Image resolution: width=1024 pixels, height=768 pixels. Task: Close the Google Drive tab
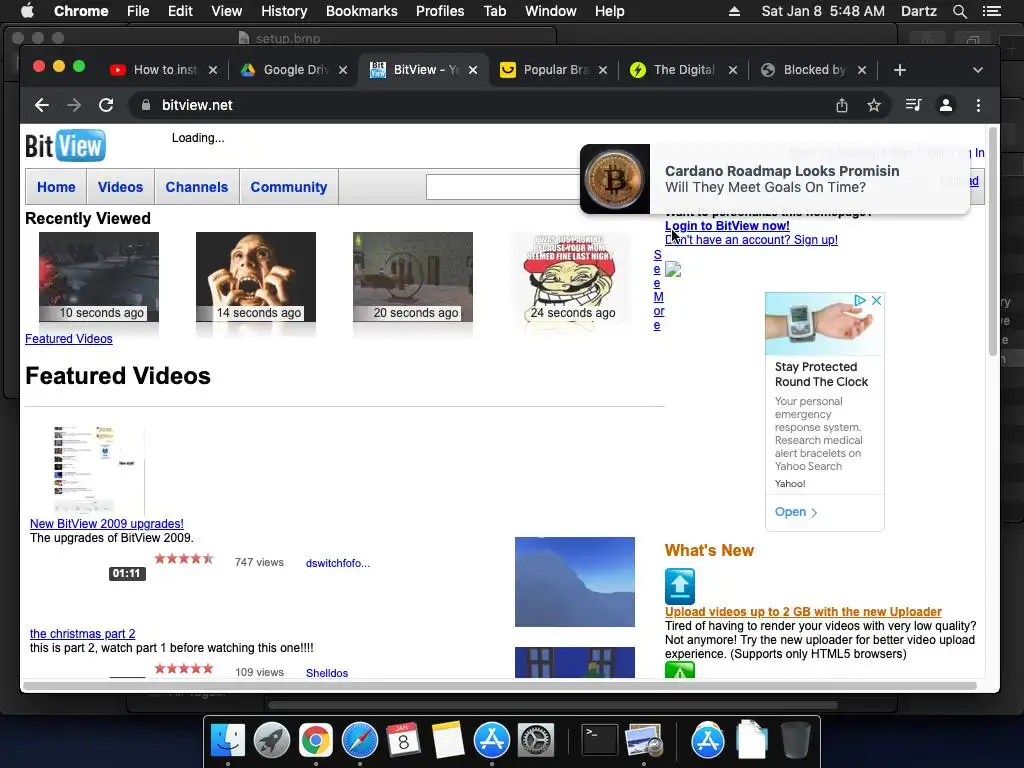point(343,70)
